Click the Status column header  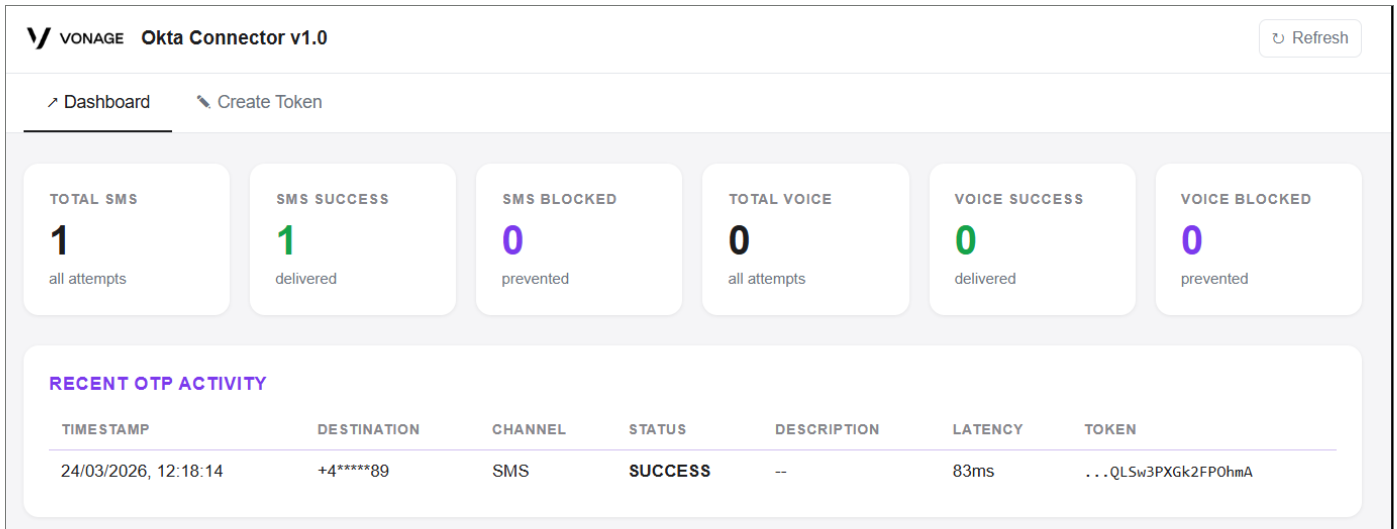pos(657,429)
